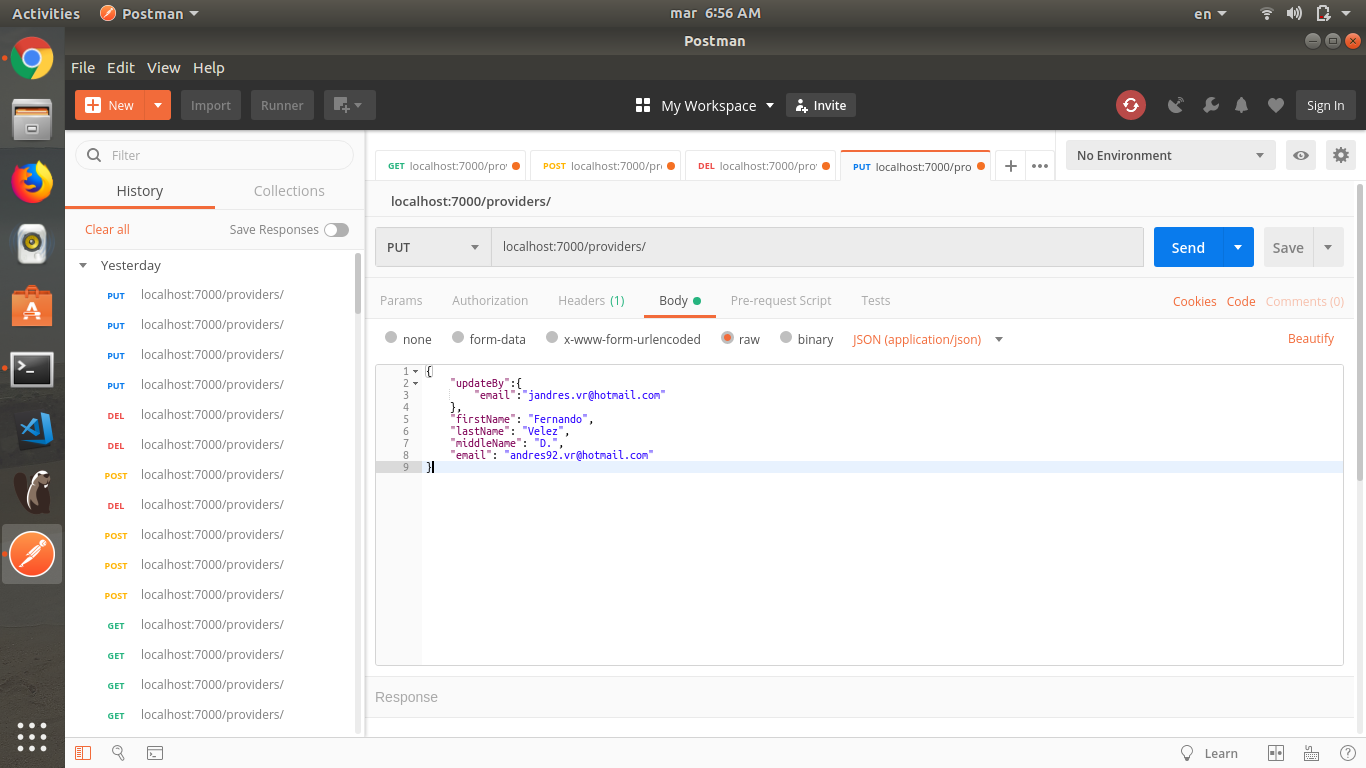Select the form-data body type radio
The height and width of the screenshot is (768, 1366).
click(x=458, y=338)
